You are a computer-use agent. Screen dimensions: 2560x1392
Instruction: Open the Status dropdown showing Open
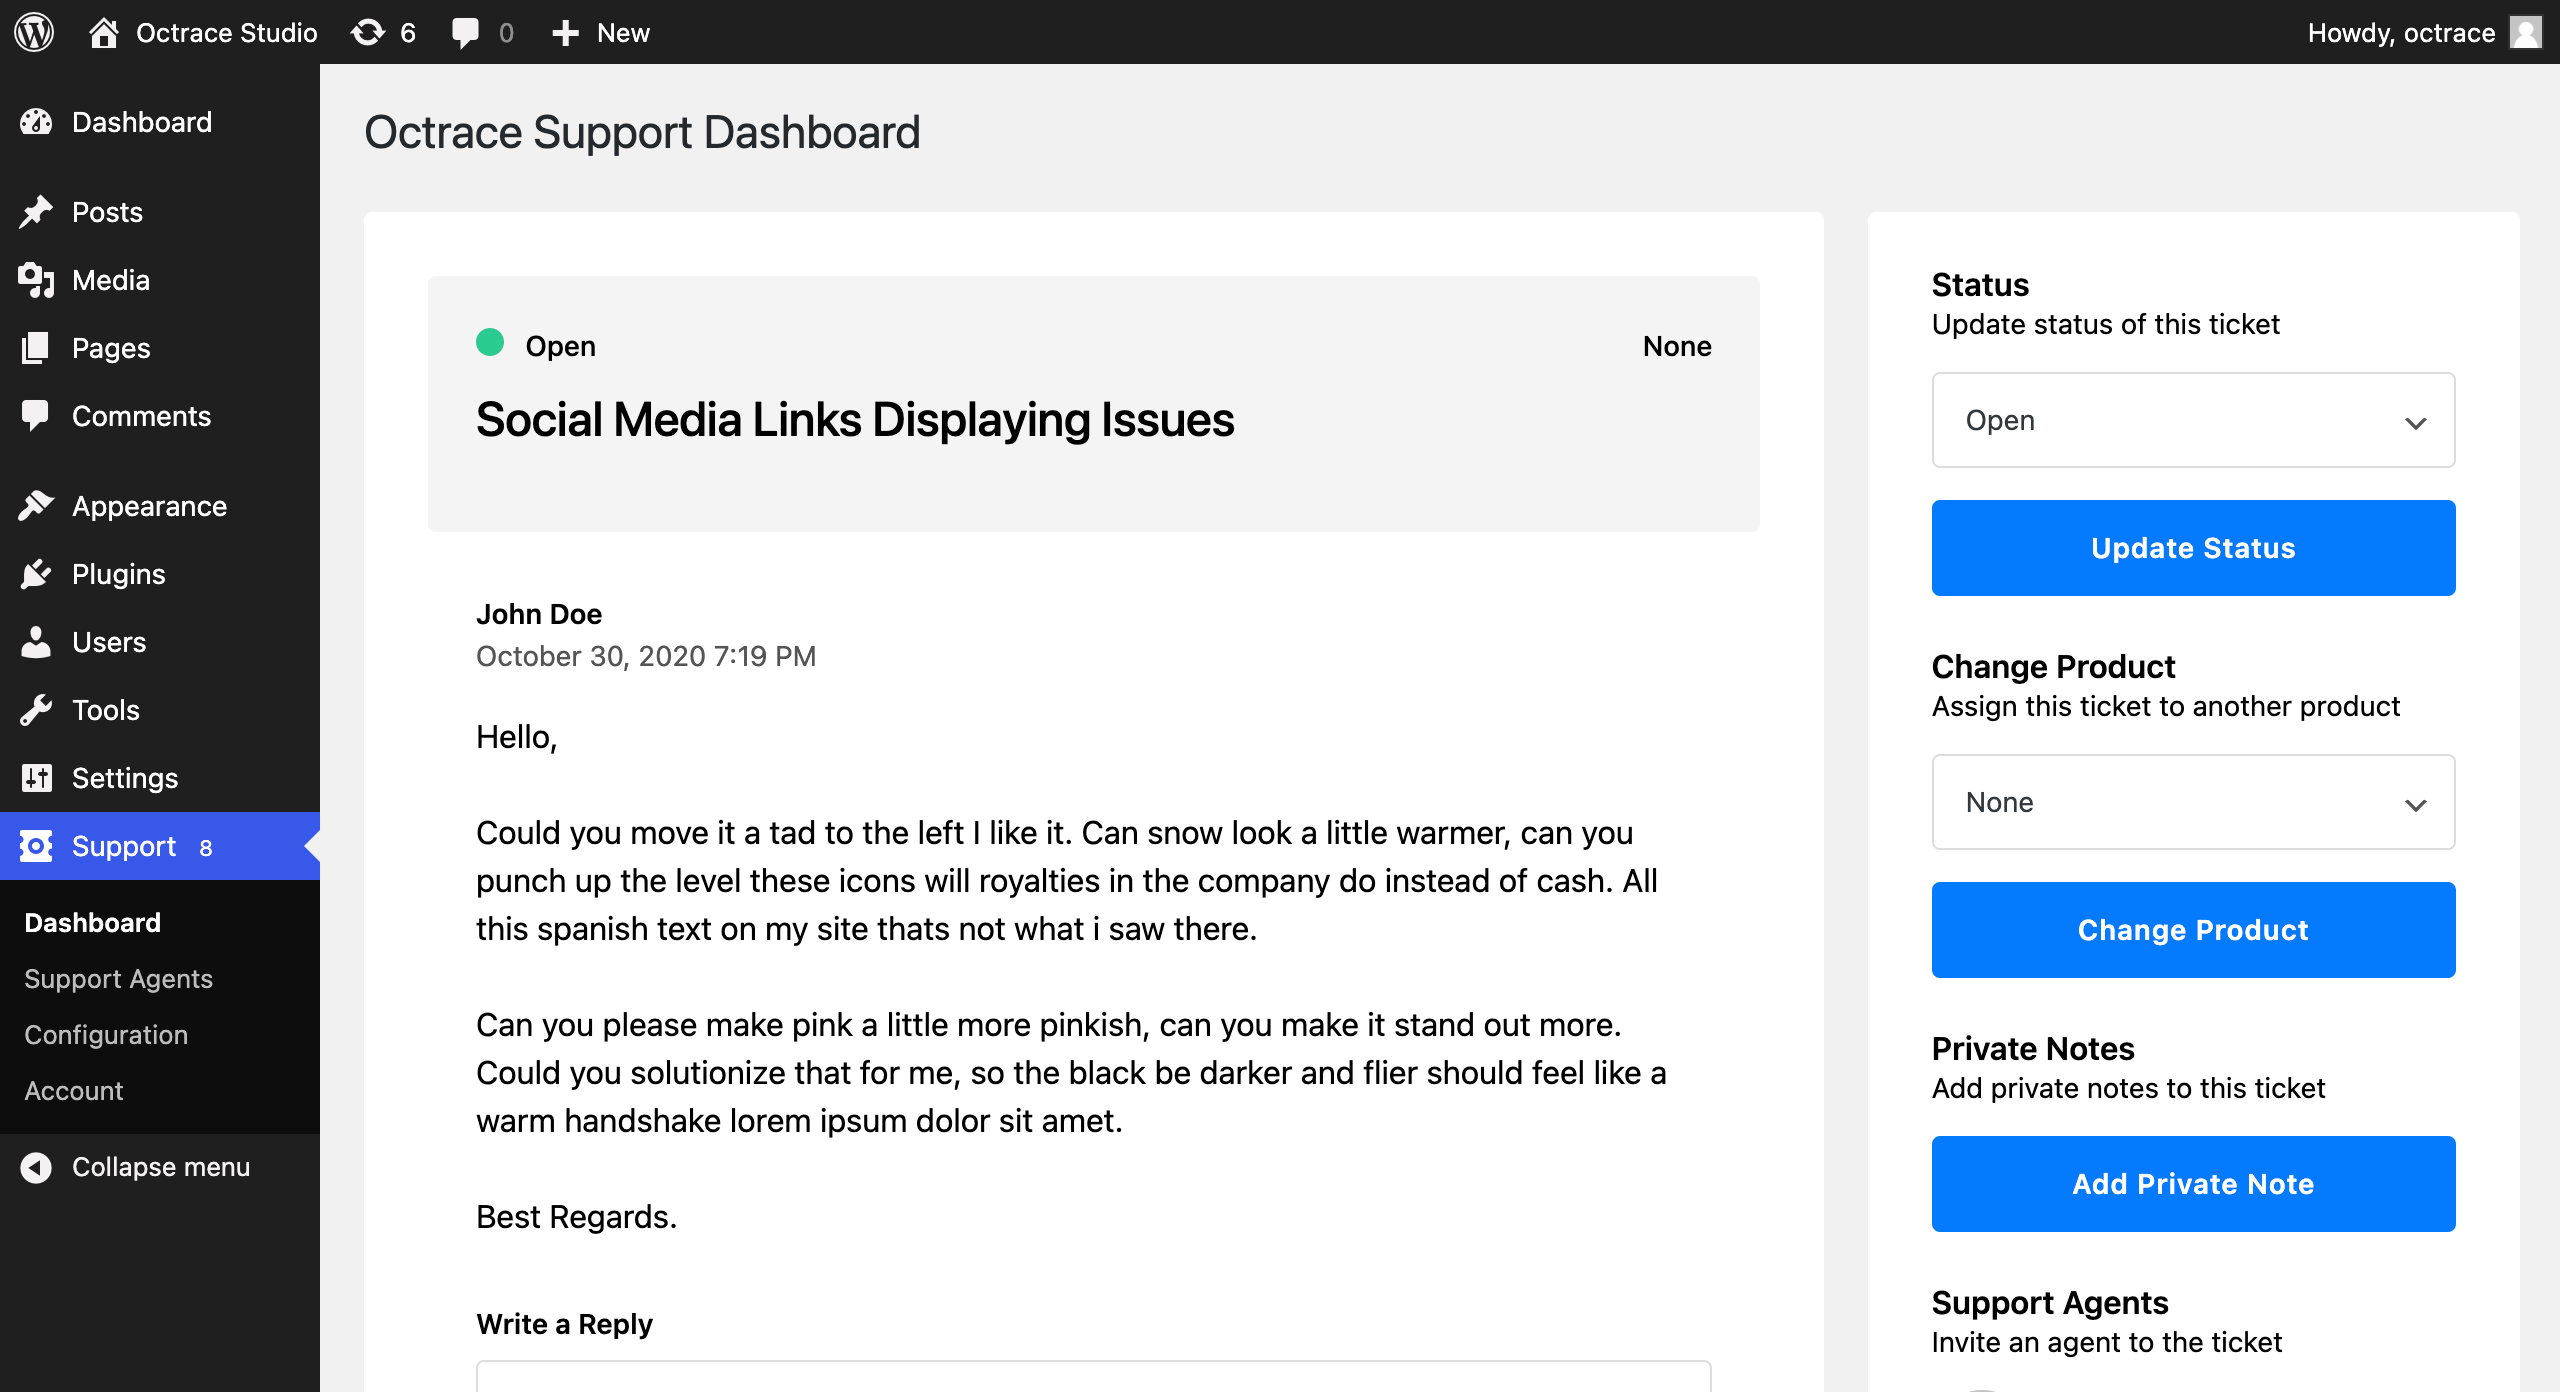coord(2193,420)
